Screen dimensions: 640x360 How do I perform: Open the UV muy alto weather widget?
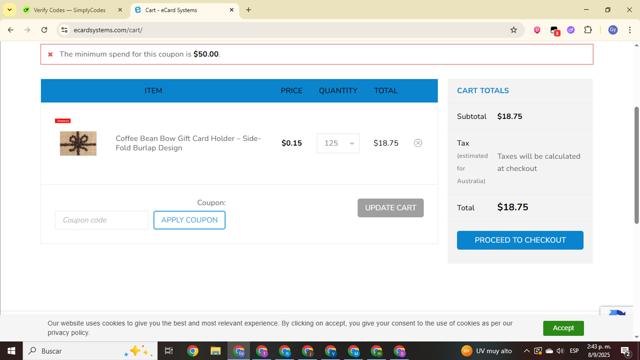486,351
